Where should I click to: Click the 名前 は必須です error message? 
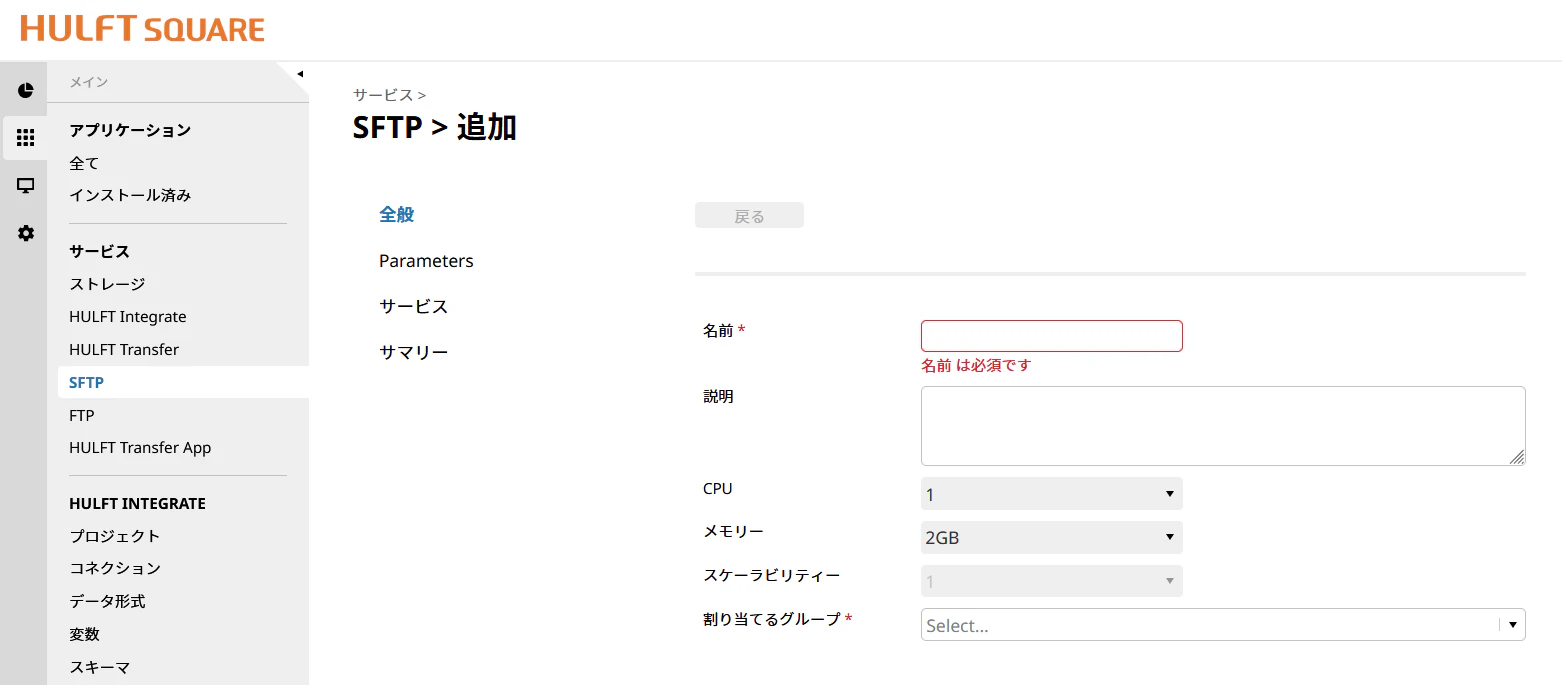coord(976,365)
